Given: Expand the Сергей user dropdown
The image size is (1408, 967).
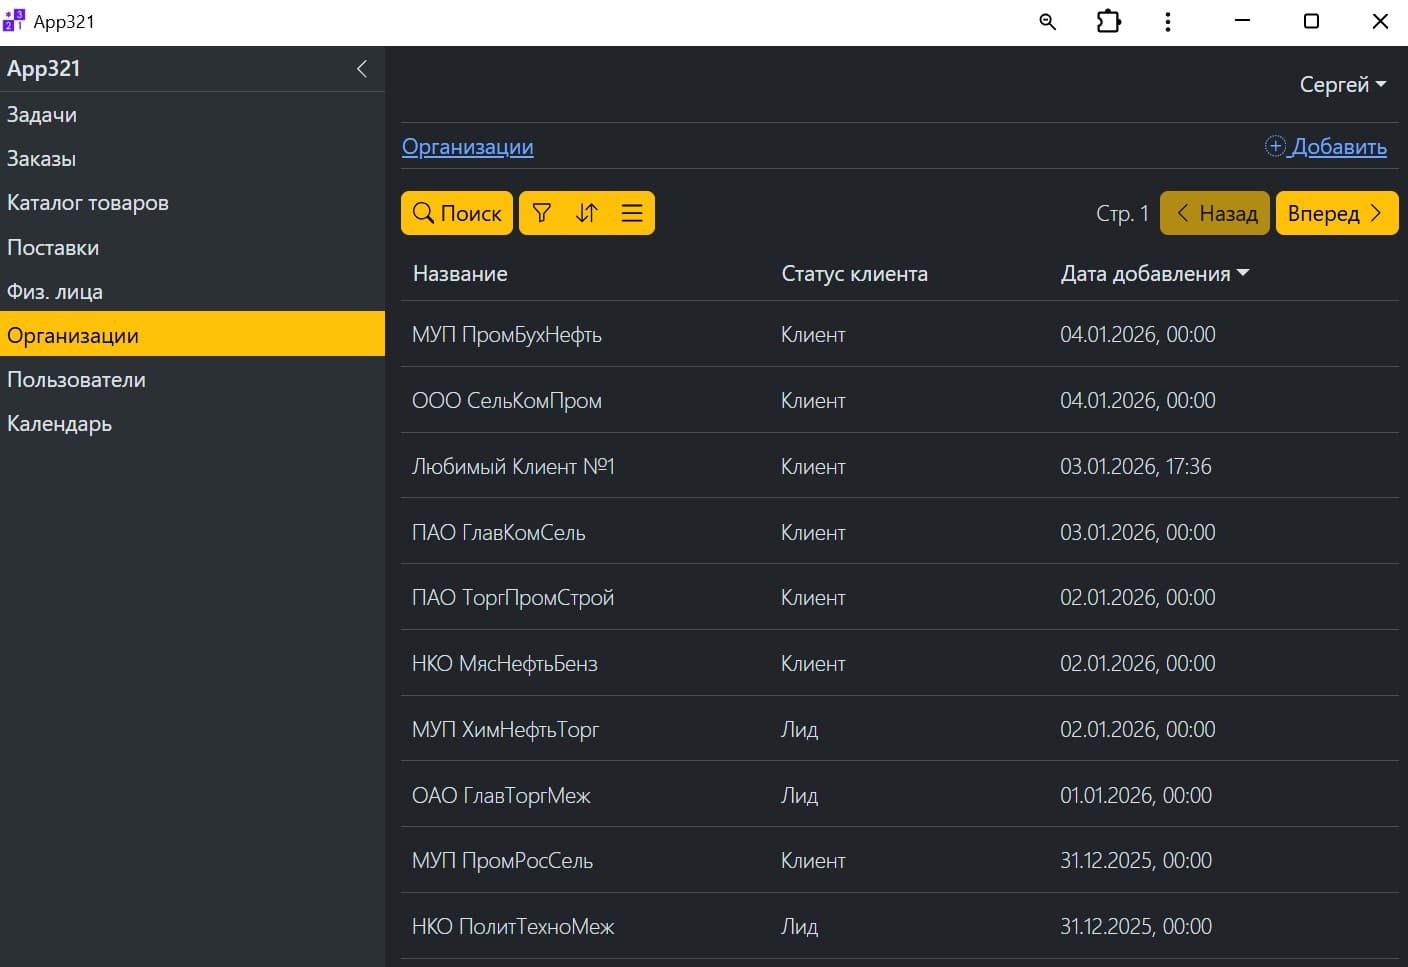Looking at the screenshot, I should coord(1342,85).
